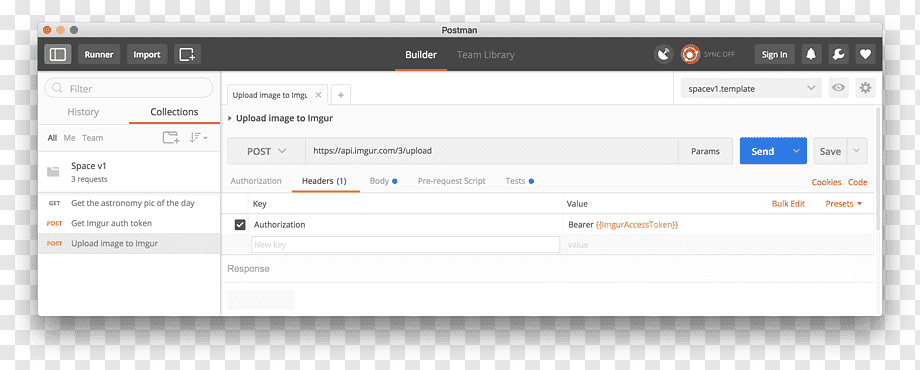Filter collections by Team
Screen dimensions: 920x370
[93, 138]
